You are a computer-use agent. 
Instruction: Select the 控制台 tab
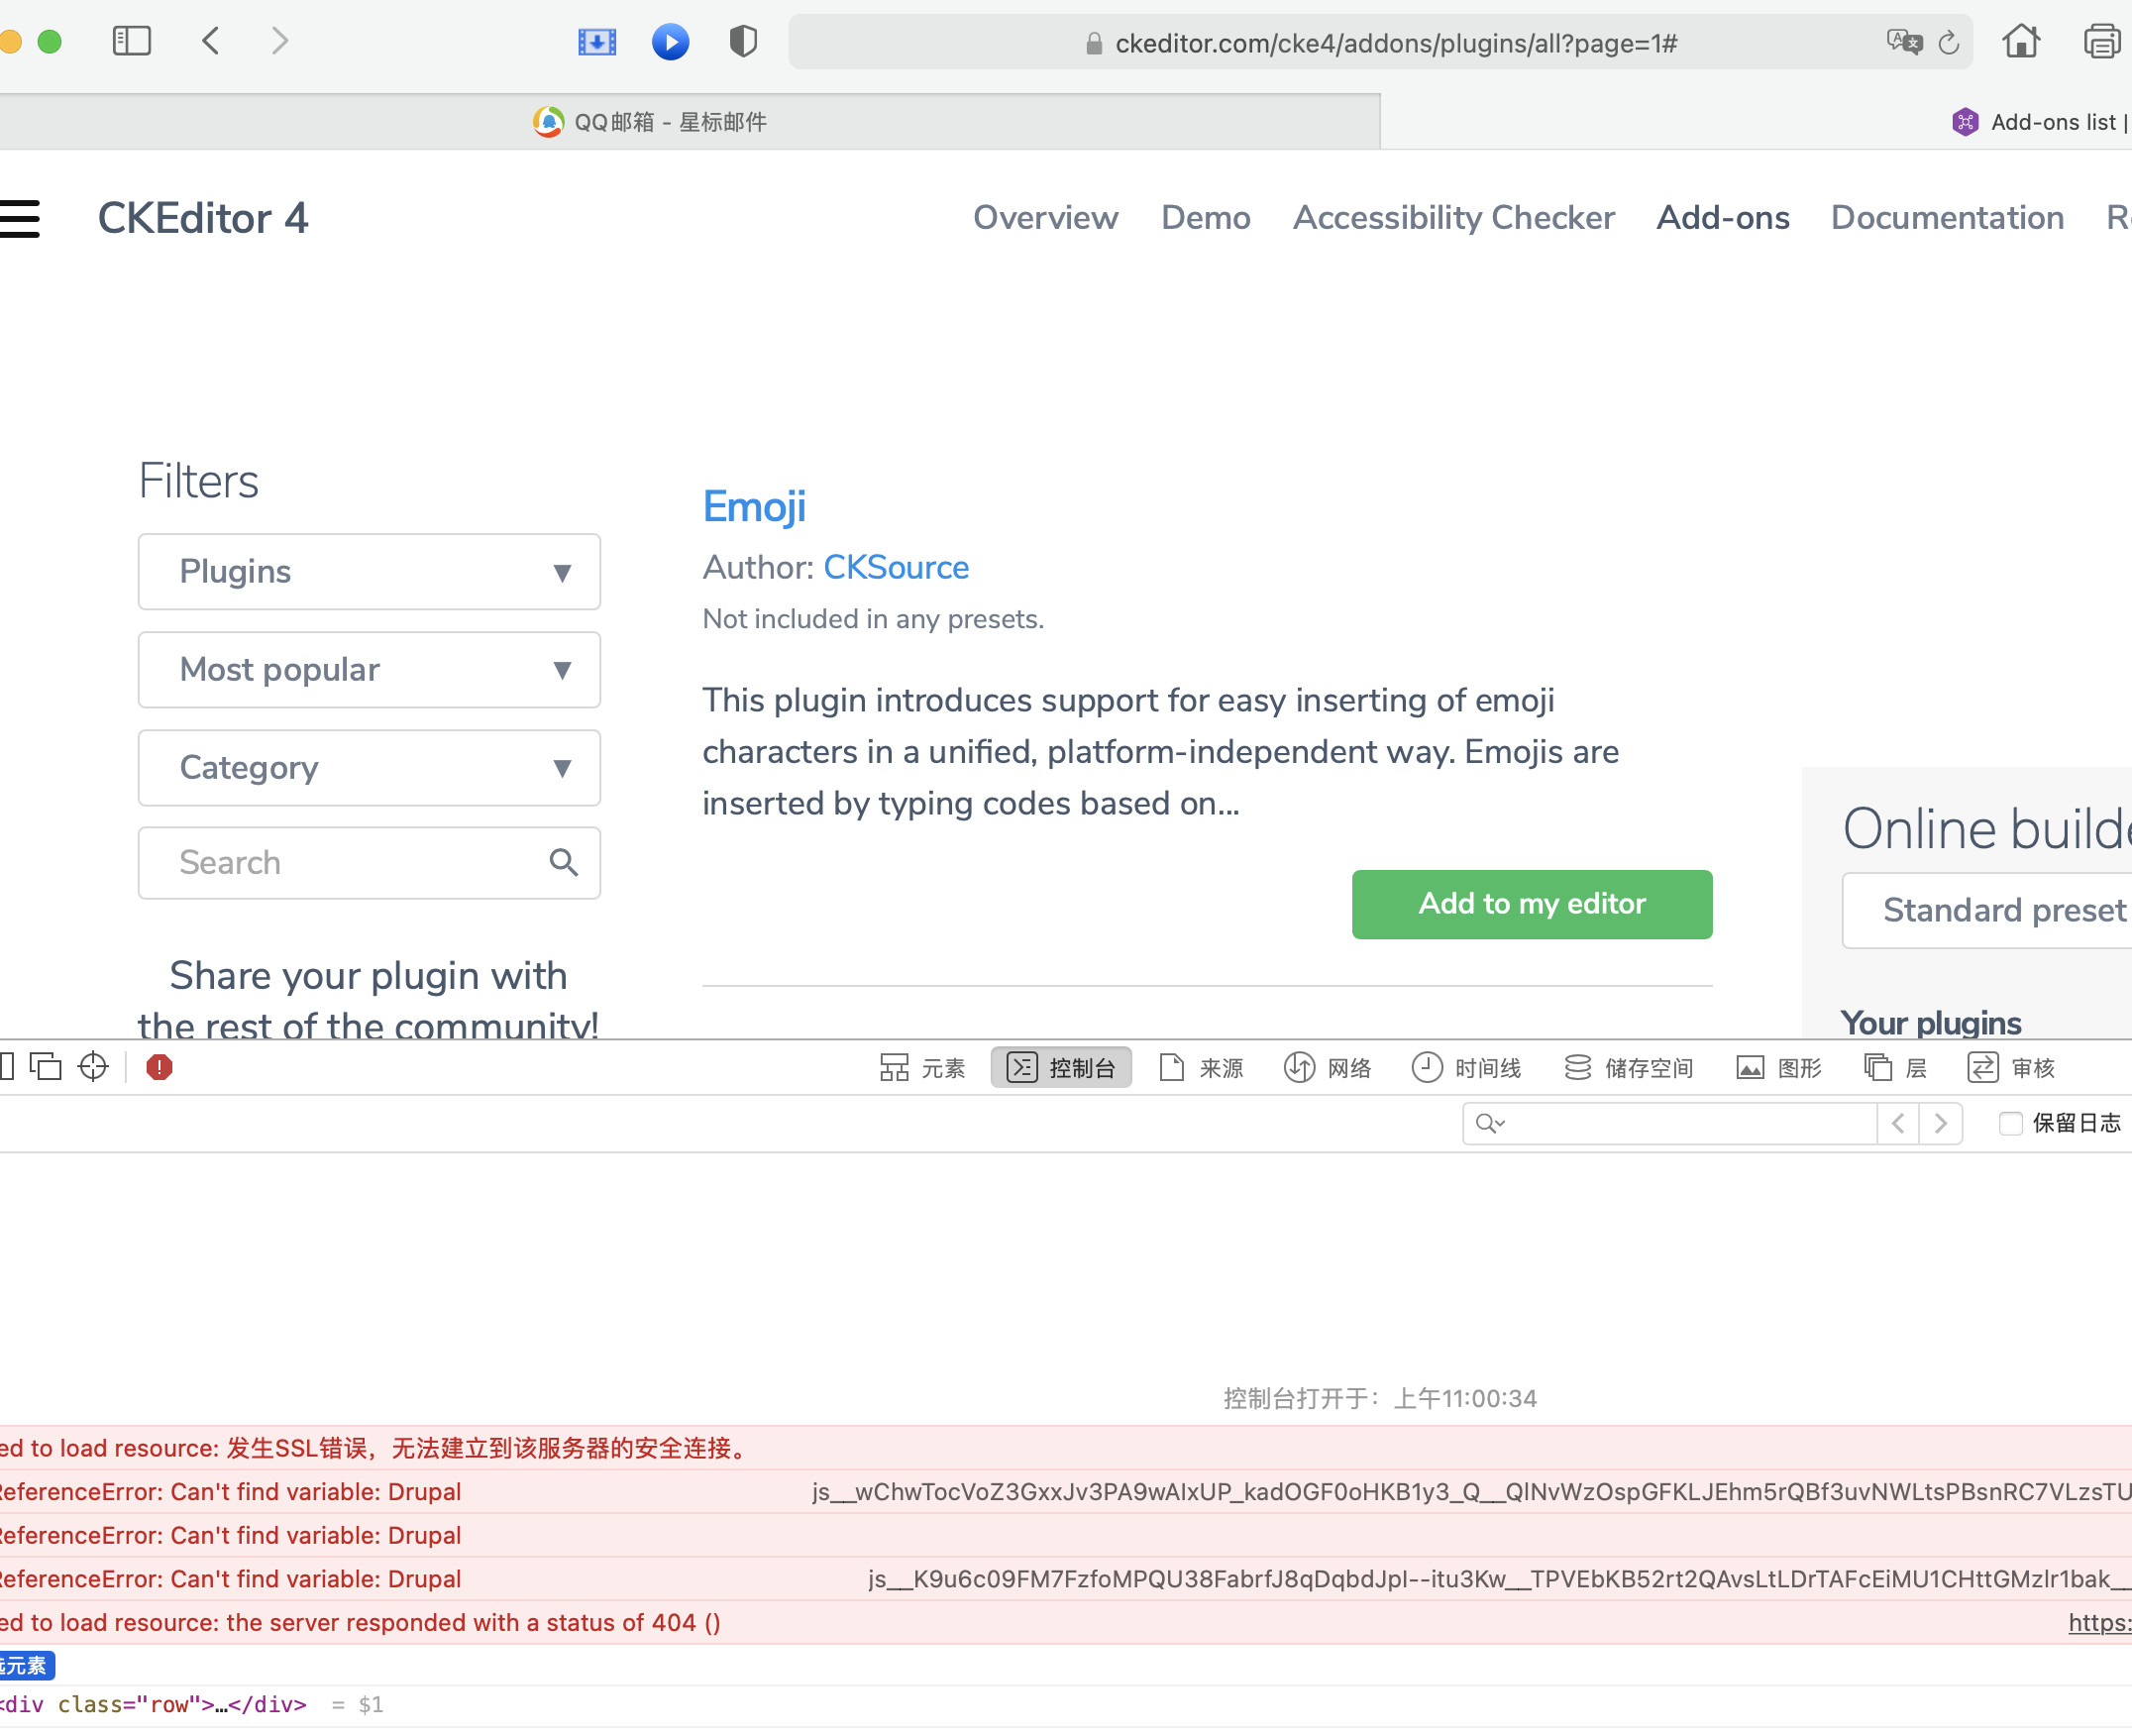[1061, 1068]
